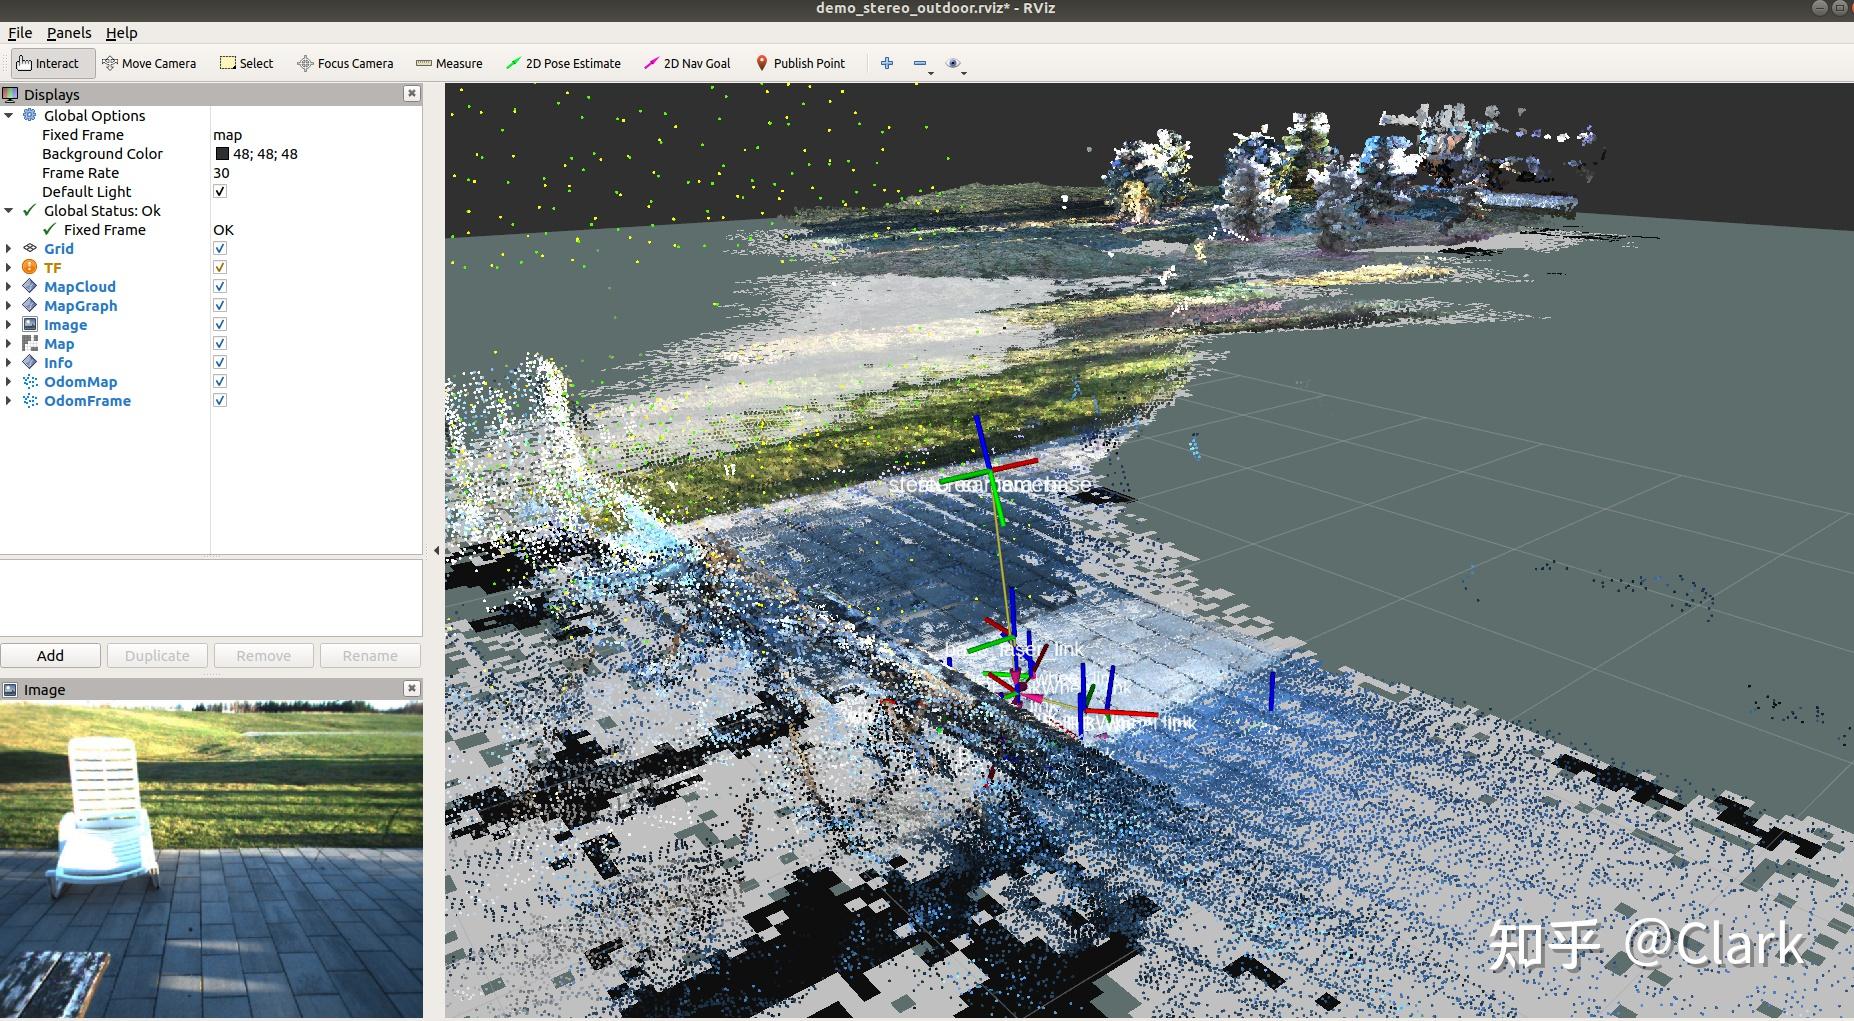1854x1021 pixels.
Task: Open the Panels menu
Action: 68,32
